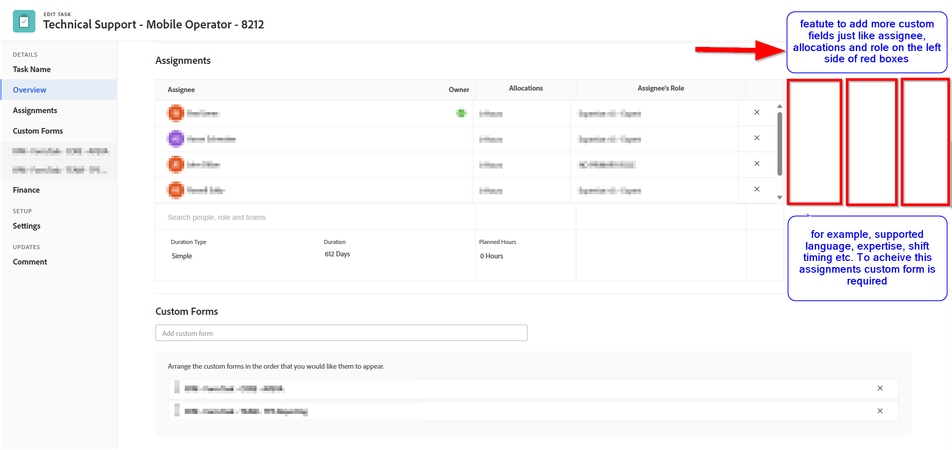Viewport: 952px width, 450px height.
Task: Select Custom Forms in the left sidebar
Action: point(38,131)
